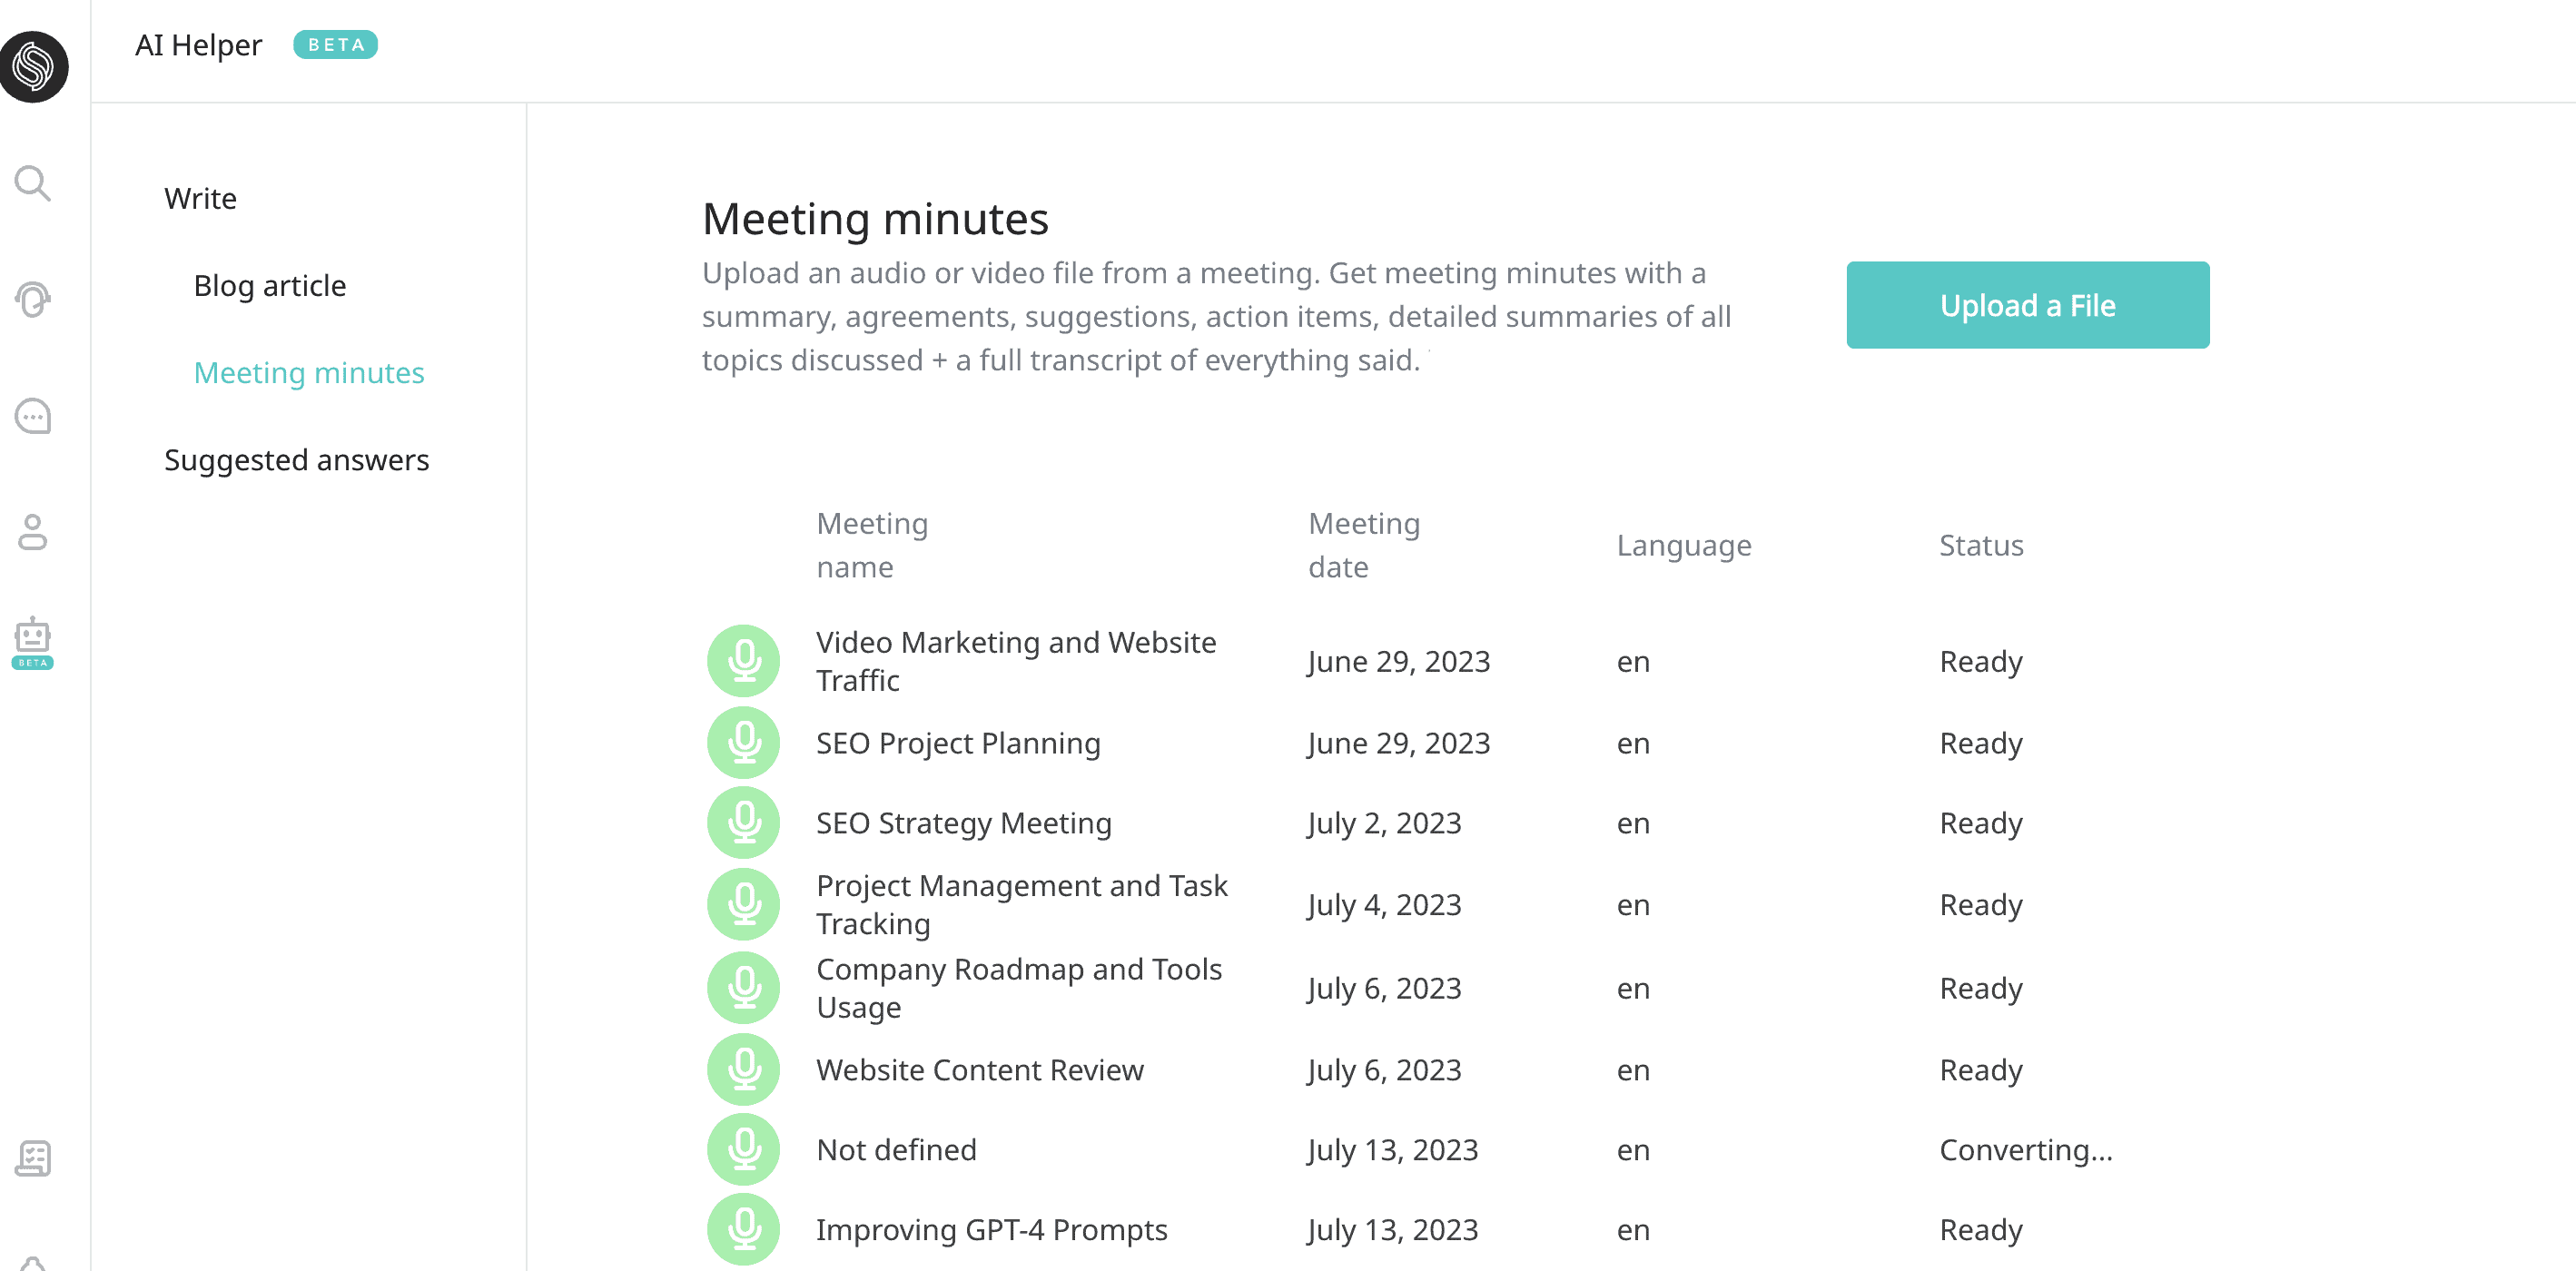Open the Blog article section
Viewport: 2576px width, 1271px height.
tap(270, 286)
